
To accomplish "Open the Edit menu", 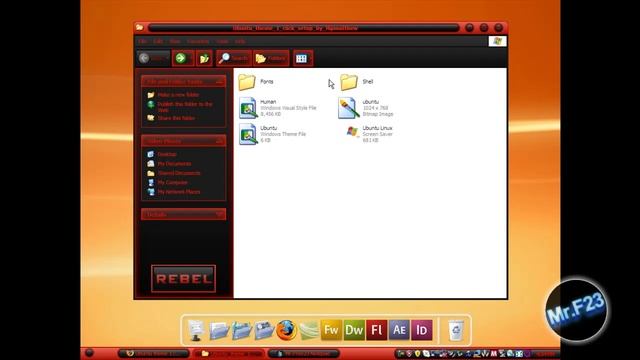I will (158, 41).
